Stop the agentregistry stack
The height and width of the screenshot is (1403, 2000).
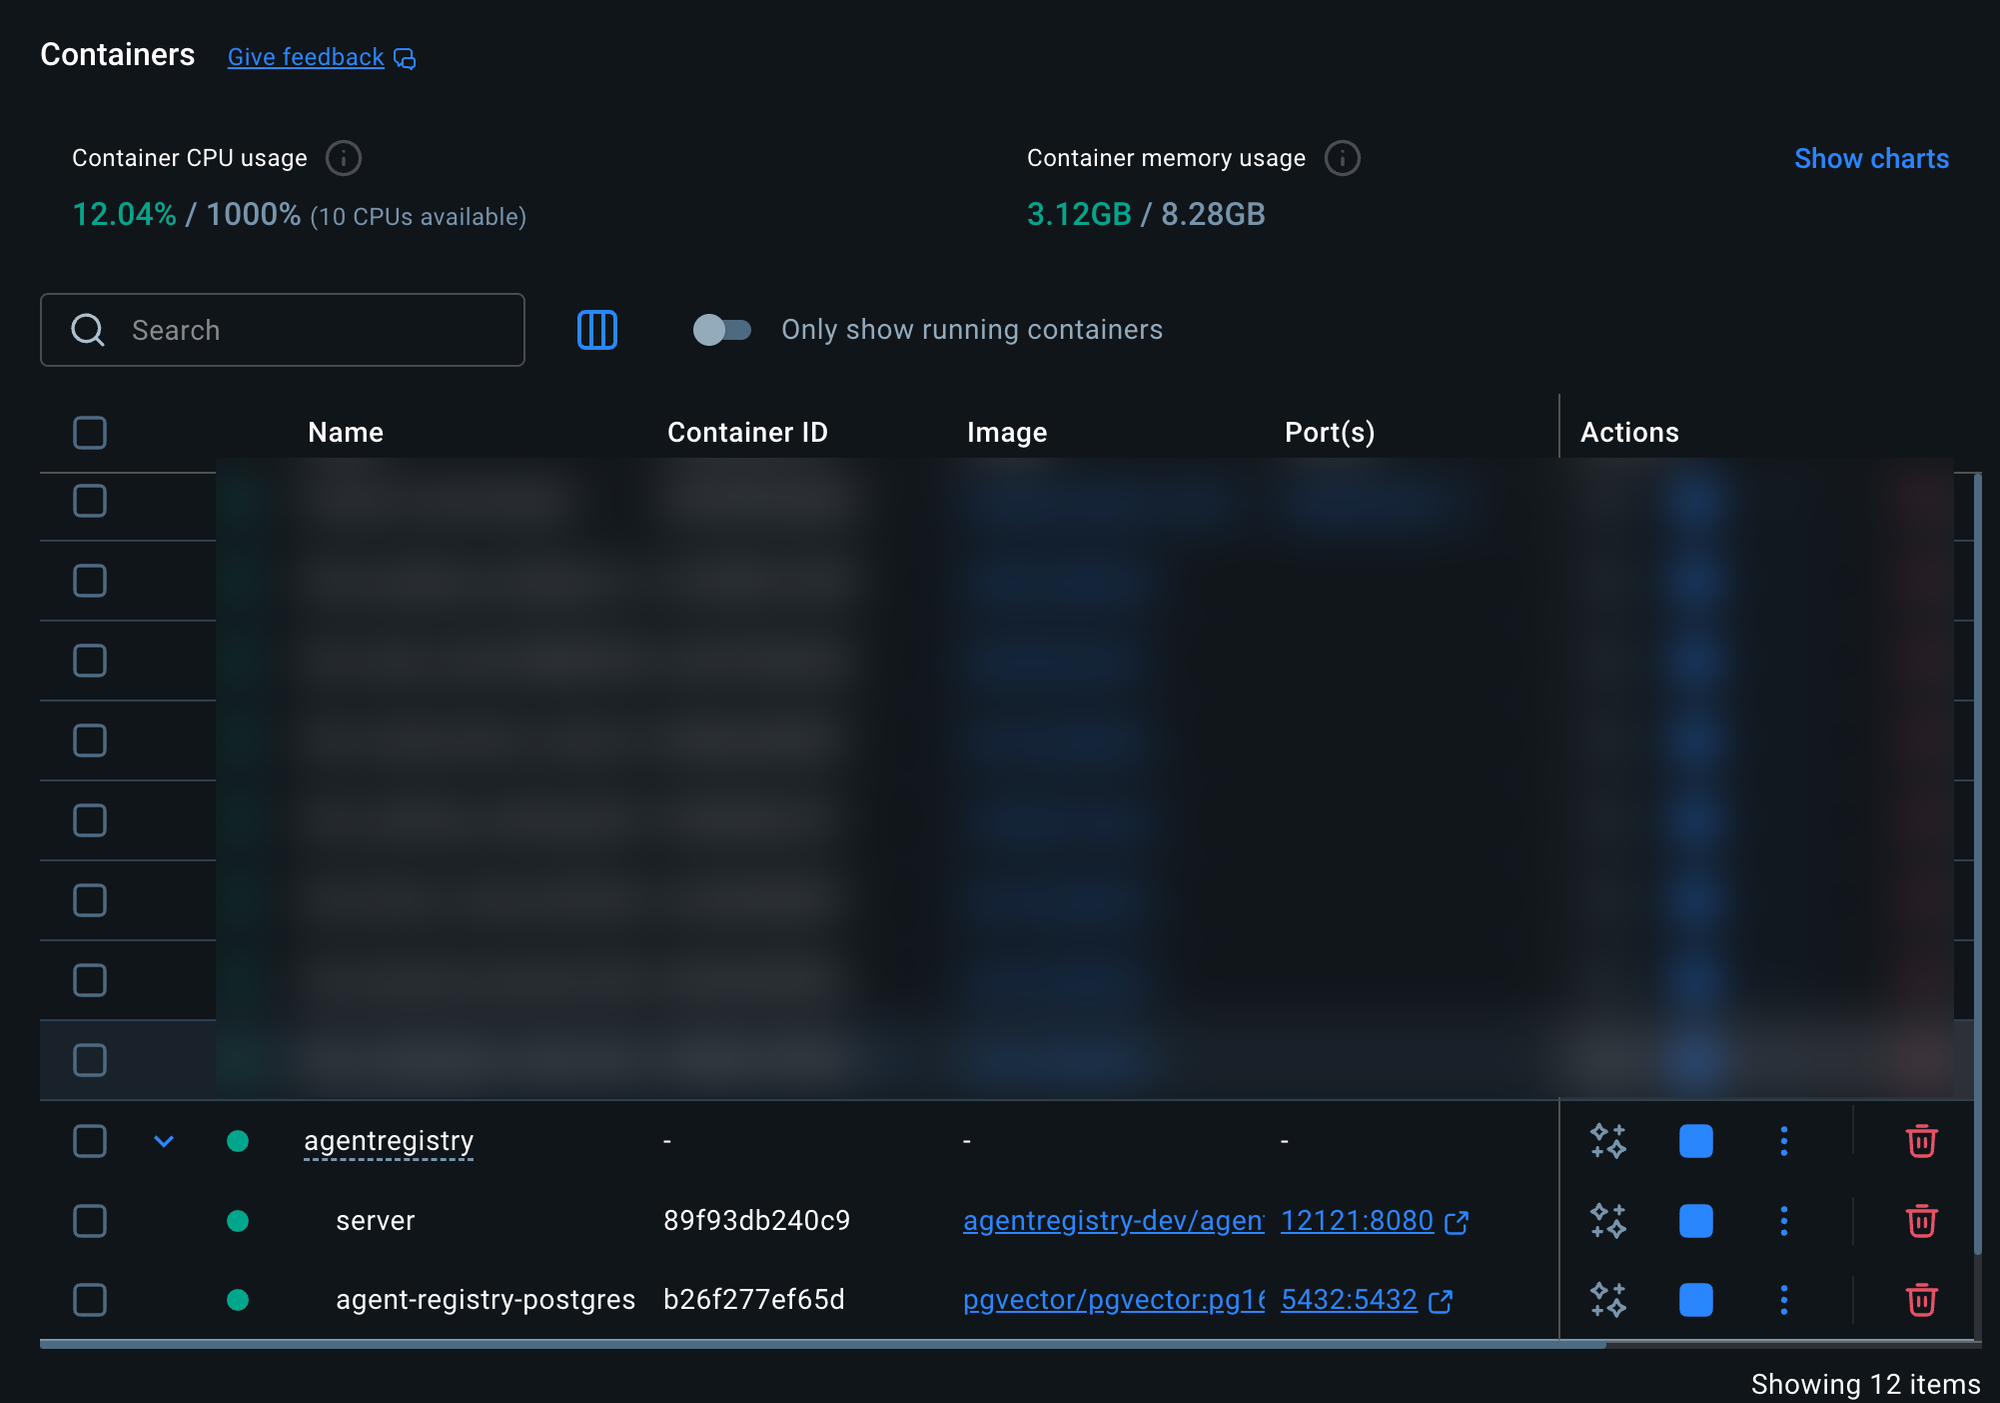click(x=1695, y=1141)
